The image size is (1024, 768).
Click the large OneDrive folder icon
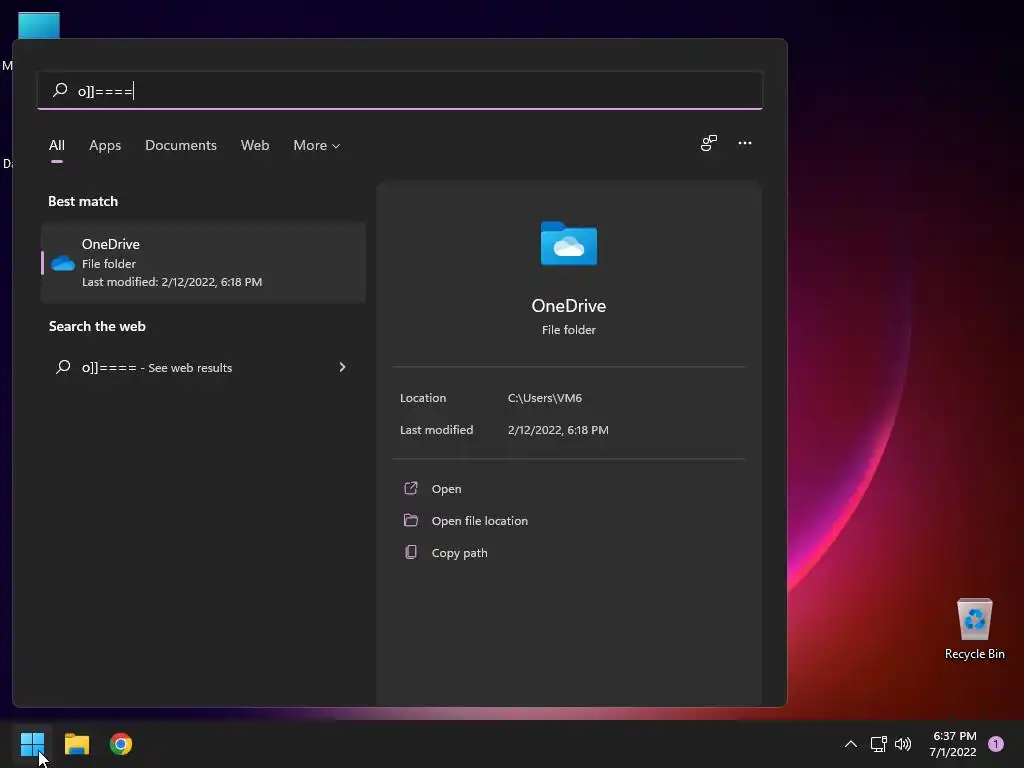coord(569,244)
